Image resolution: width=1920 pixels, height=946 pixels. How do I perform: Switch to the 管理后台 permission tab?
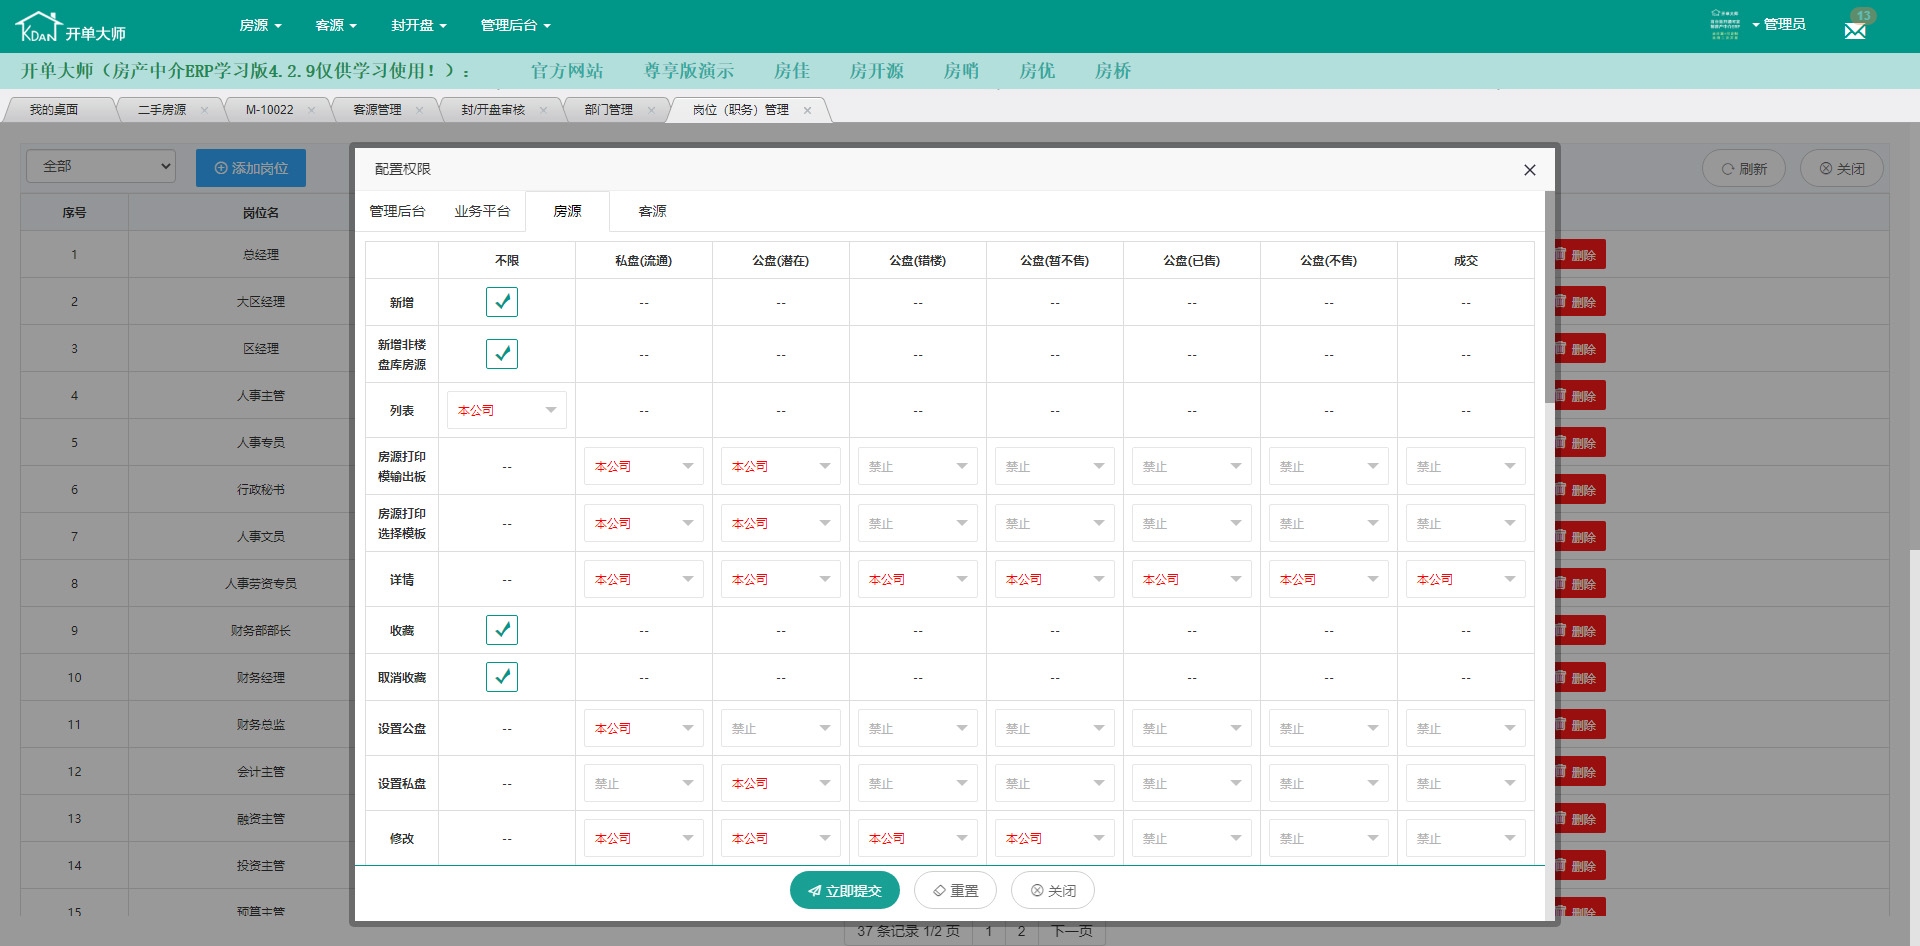pyautogui.click(x=397, y=211)
